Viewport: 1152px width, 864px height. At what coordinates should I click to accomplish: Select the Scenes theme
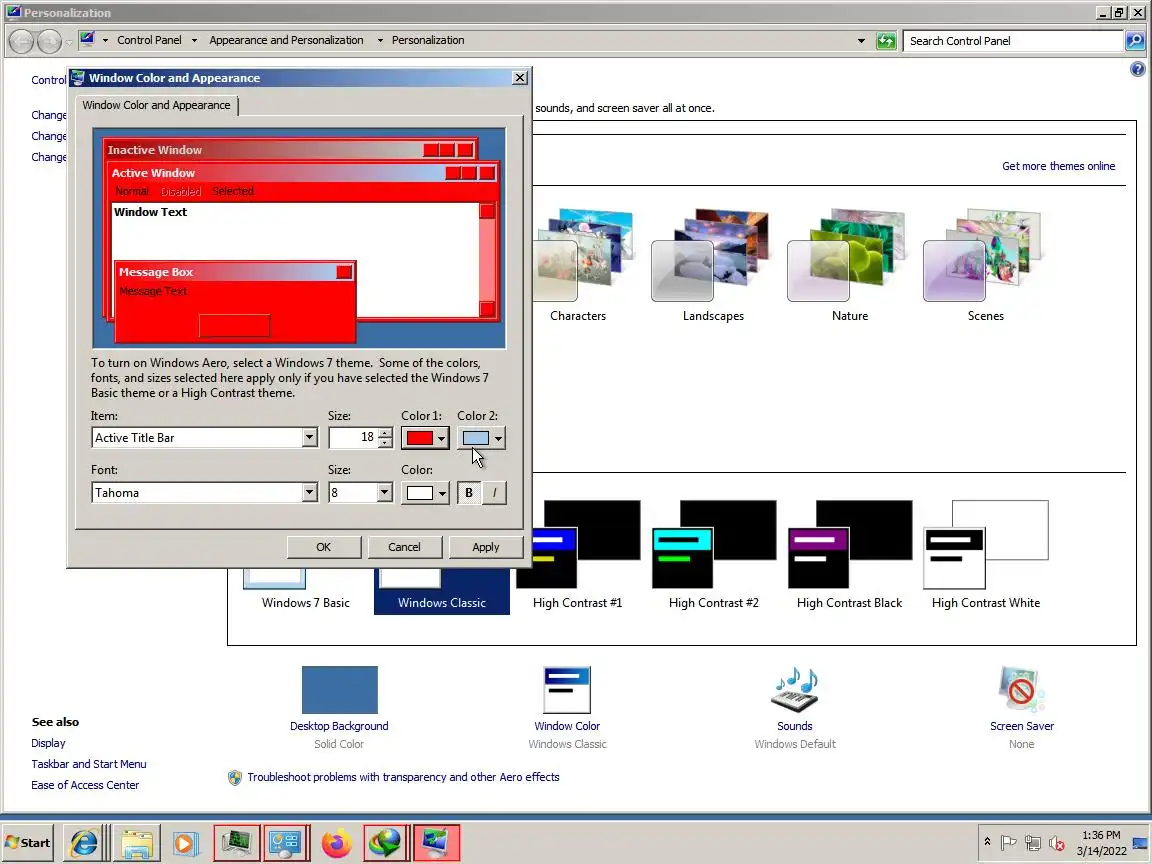[x=985, y=265]
